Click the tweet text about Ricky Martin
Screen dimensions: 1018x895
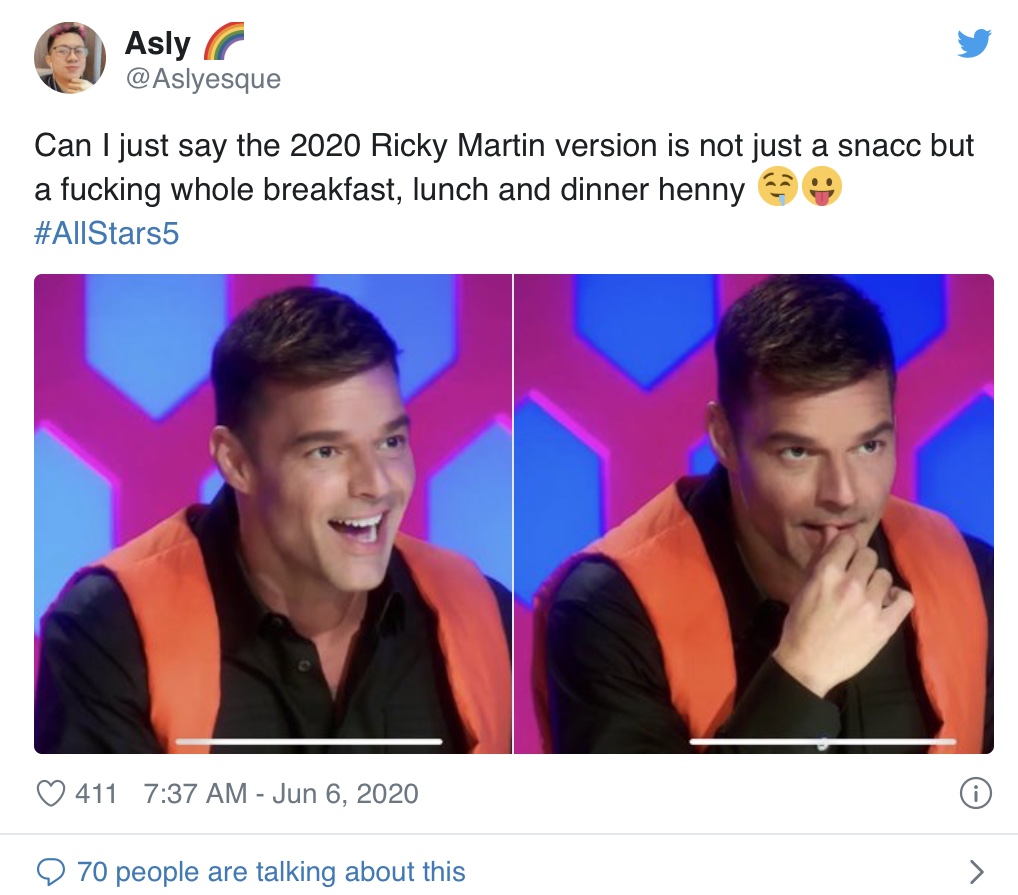[504, 167]
